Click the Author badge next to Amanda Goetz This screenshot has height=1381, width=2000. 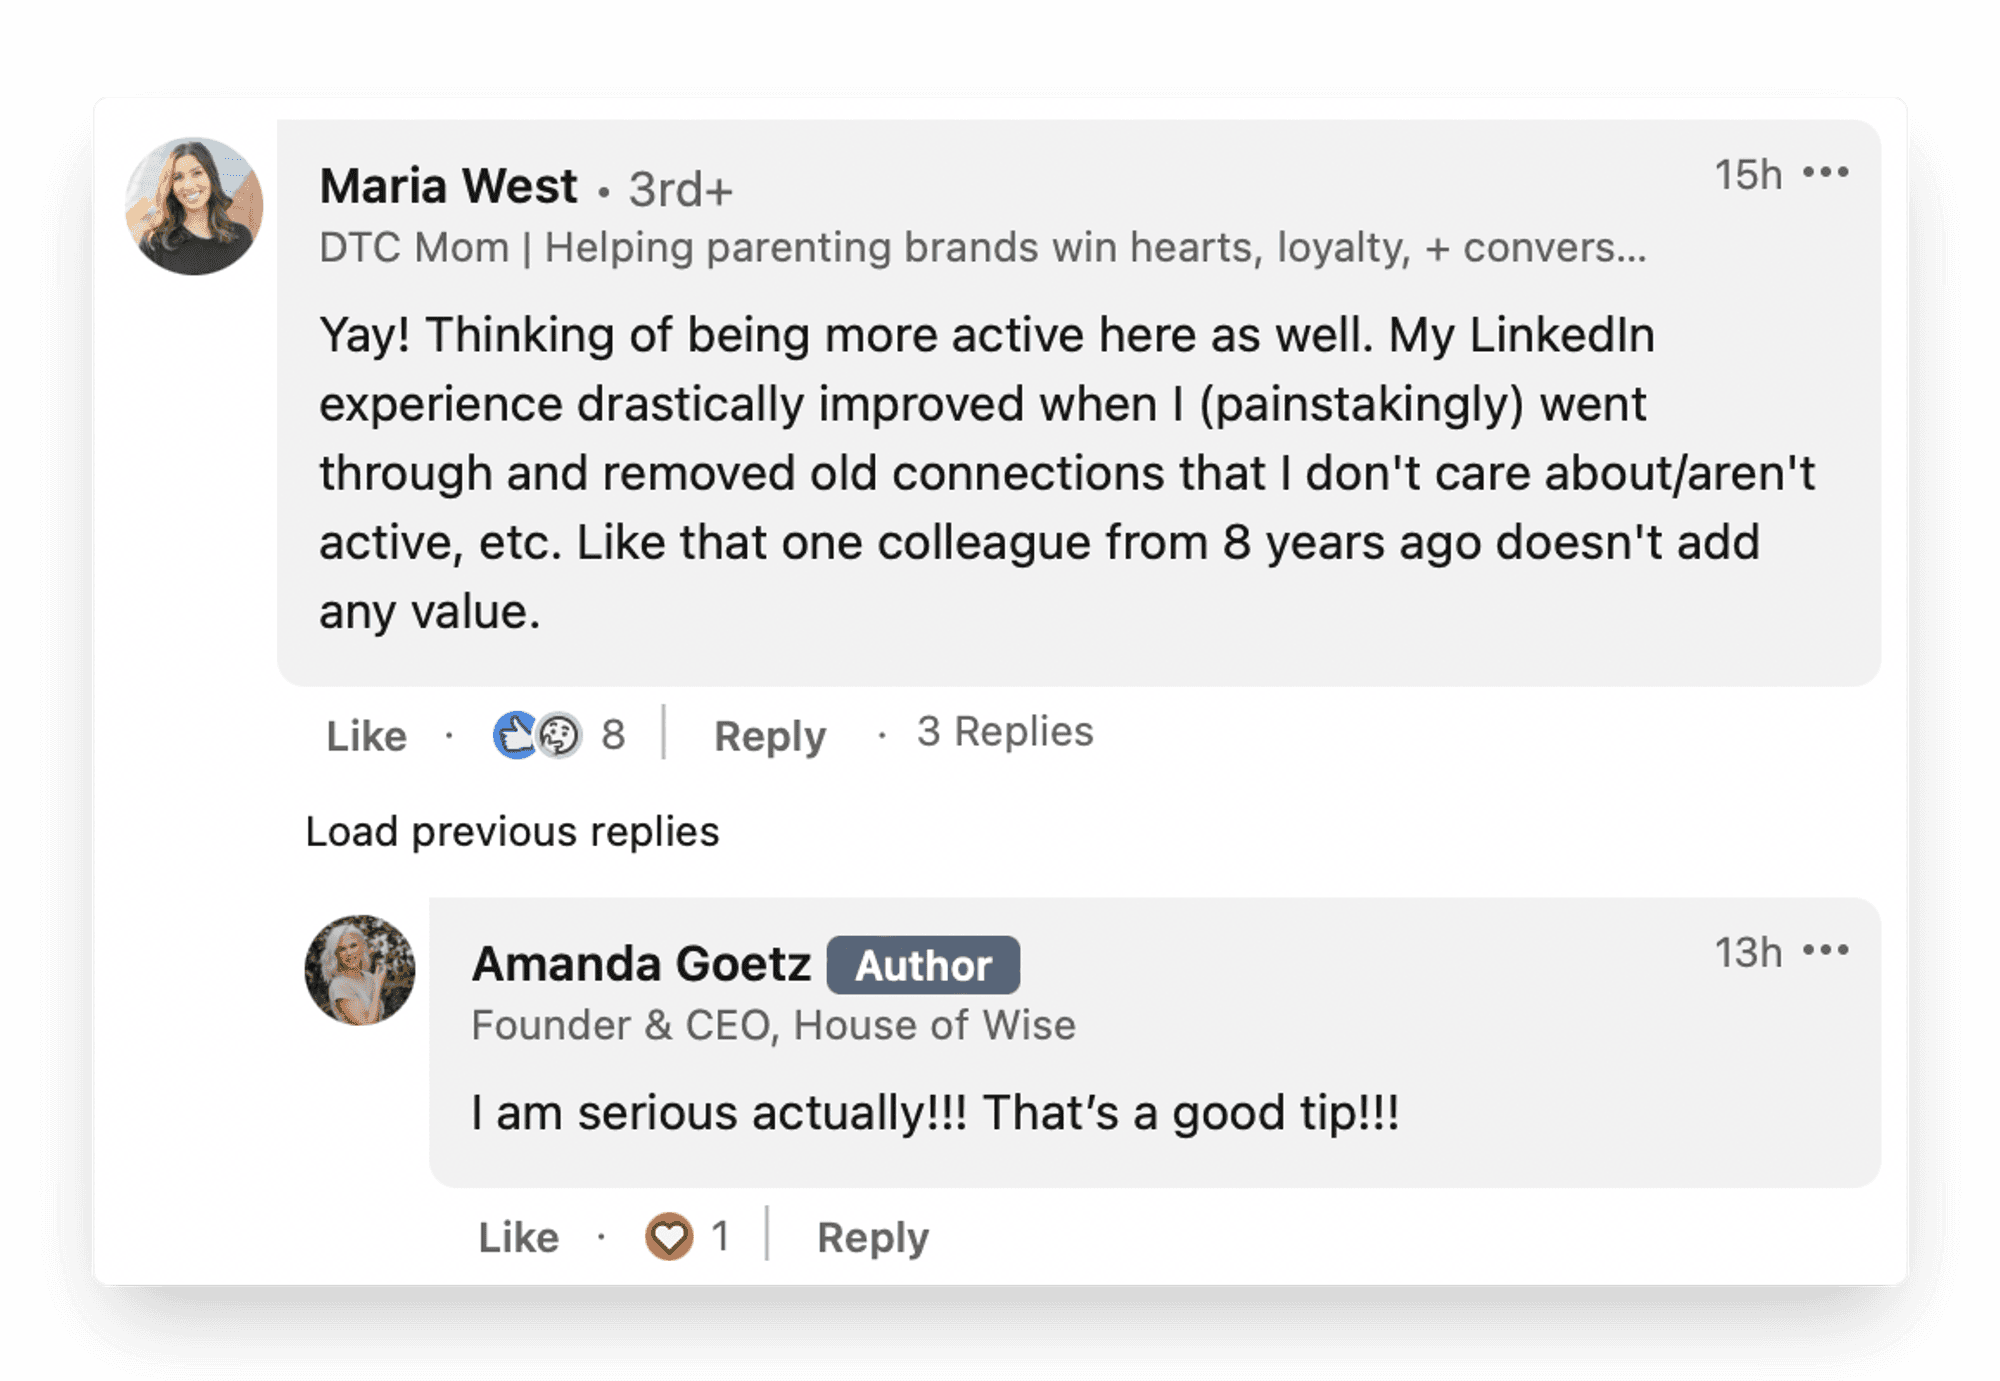(923, 966)
